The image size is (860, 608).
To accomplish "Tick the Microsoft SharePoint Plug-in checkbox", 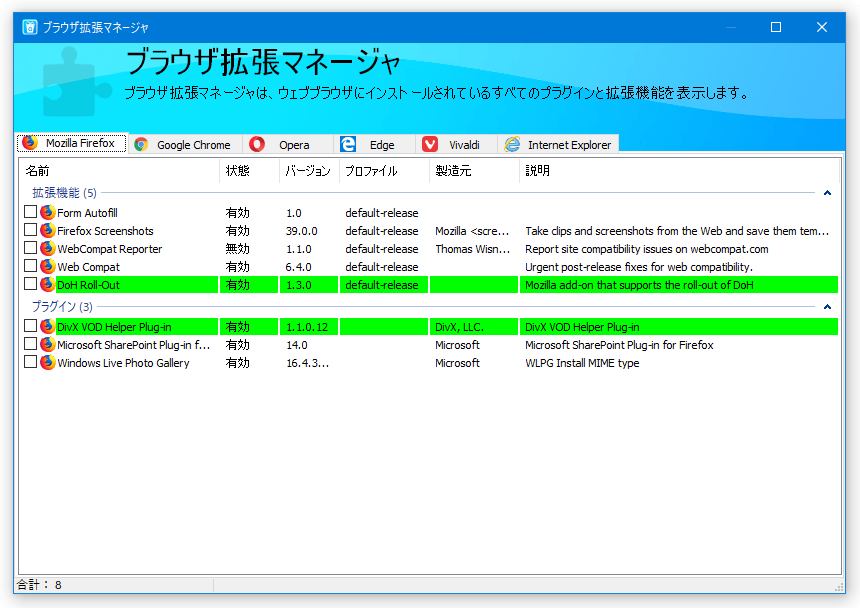I will pyautogui.click(x=31, y=344).
